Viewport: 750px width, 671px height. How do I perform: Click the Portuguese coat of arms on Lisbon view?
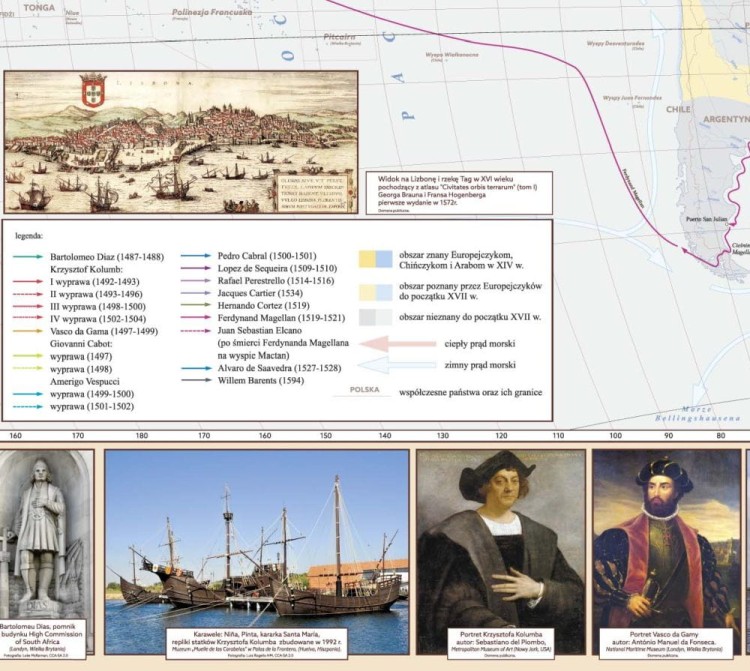click(x=93, y=93)
